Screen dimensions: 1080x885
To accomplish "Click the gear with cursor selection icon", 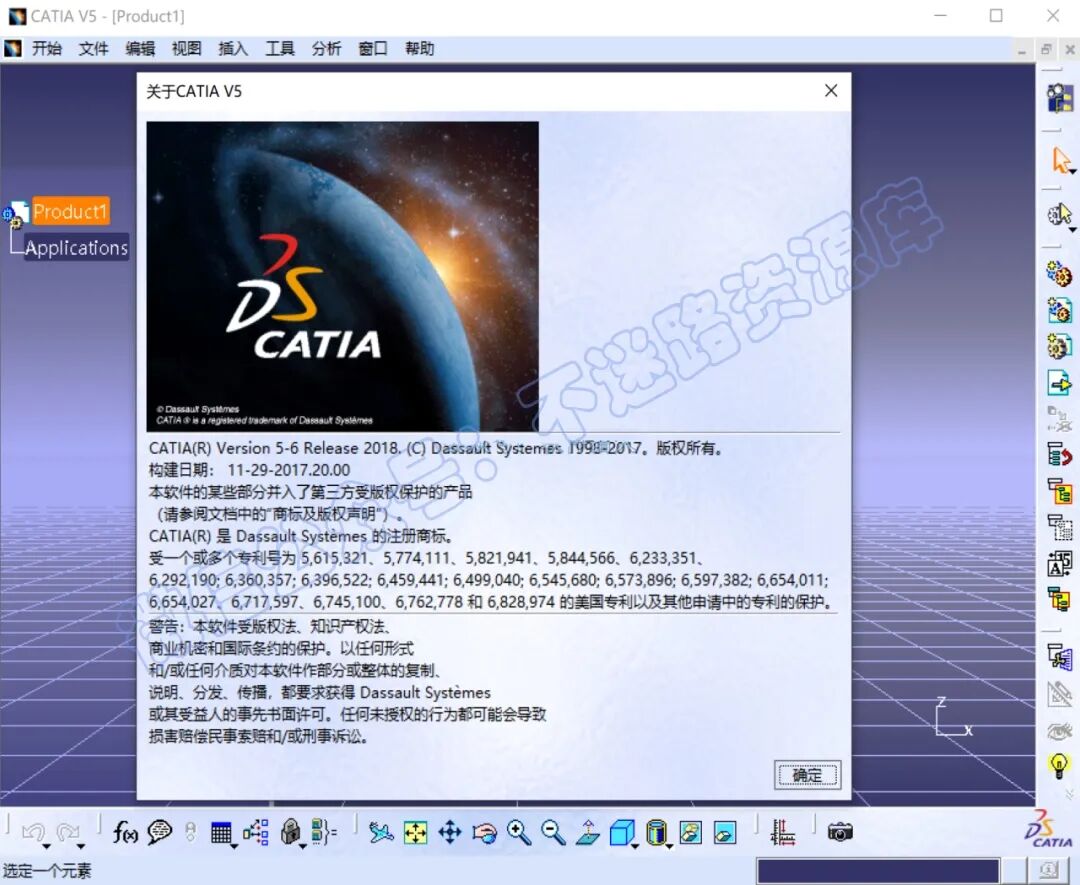I will click(x=1059, y=215).
